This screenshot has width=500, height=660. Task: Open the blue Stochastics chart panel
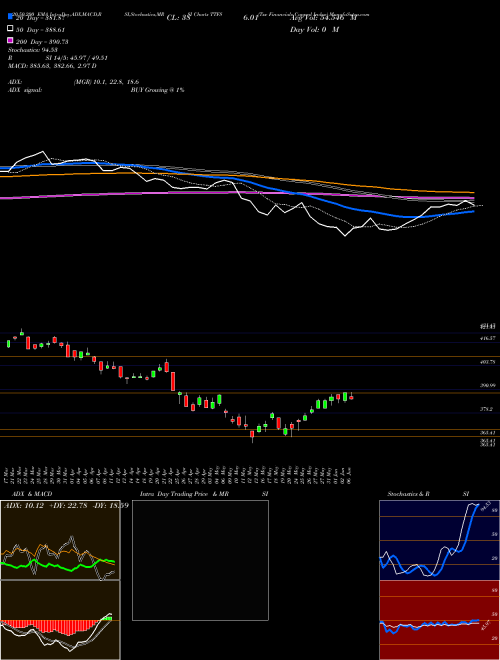[439, 540]
